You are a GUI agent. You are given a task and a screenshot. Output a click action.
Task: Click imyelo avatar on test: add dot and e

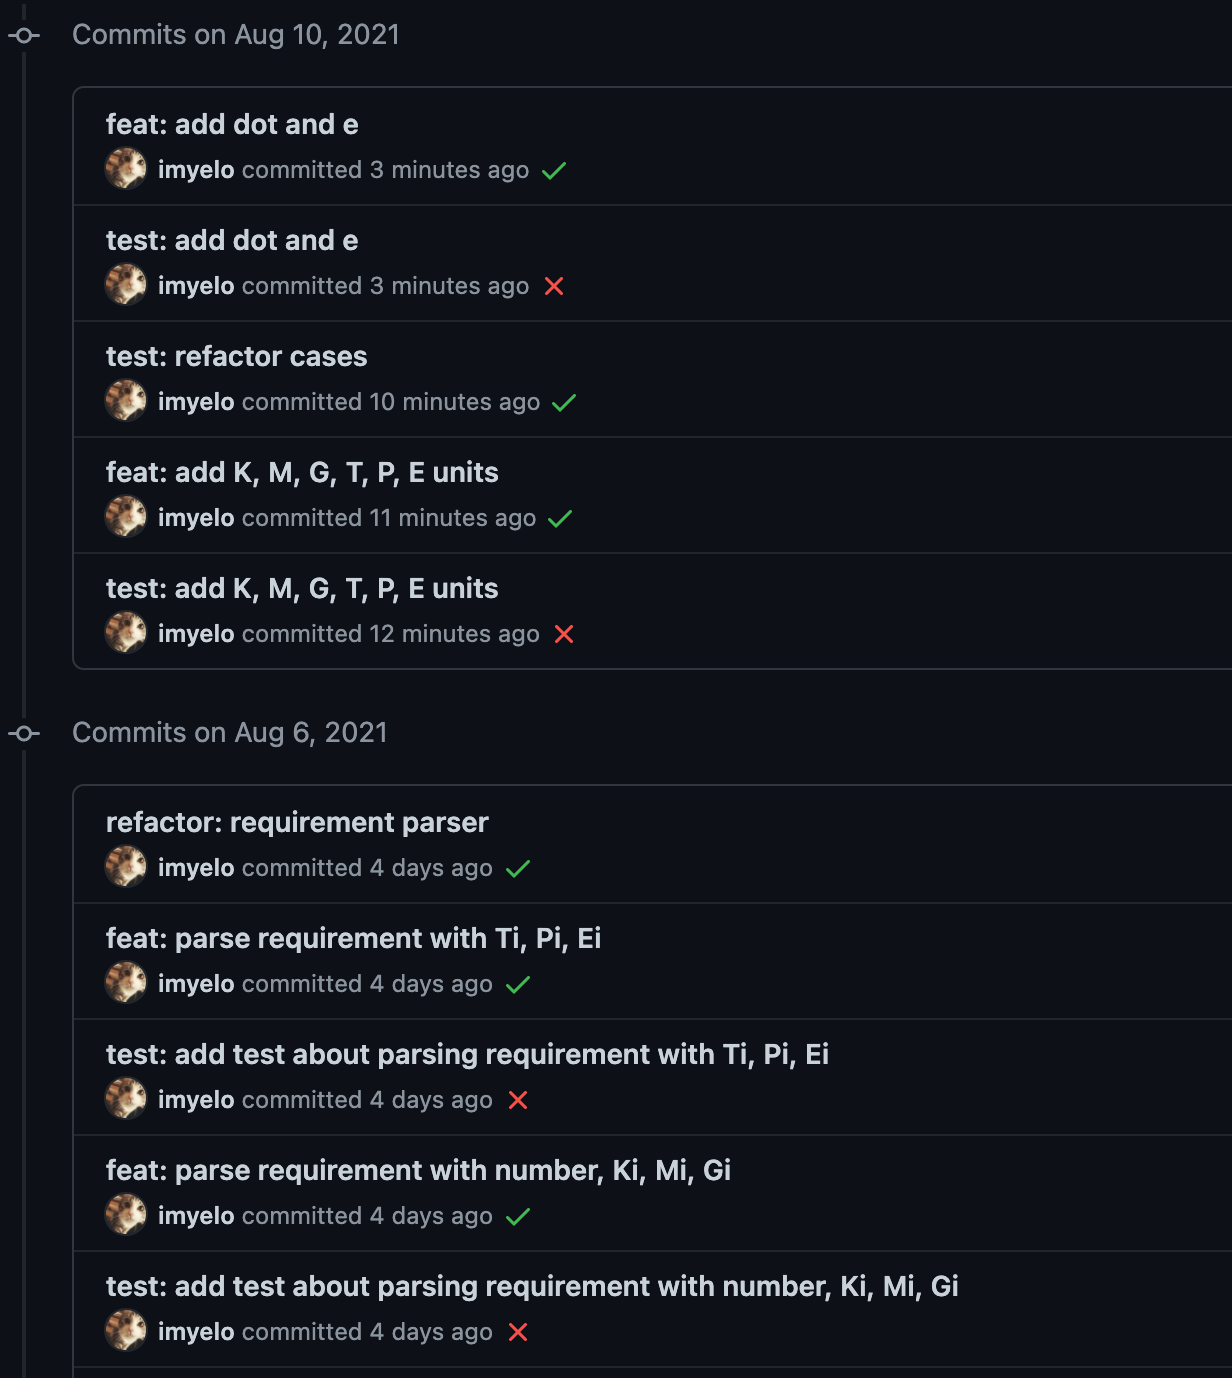(x=126, y=285)
